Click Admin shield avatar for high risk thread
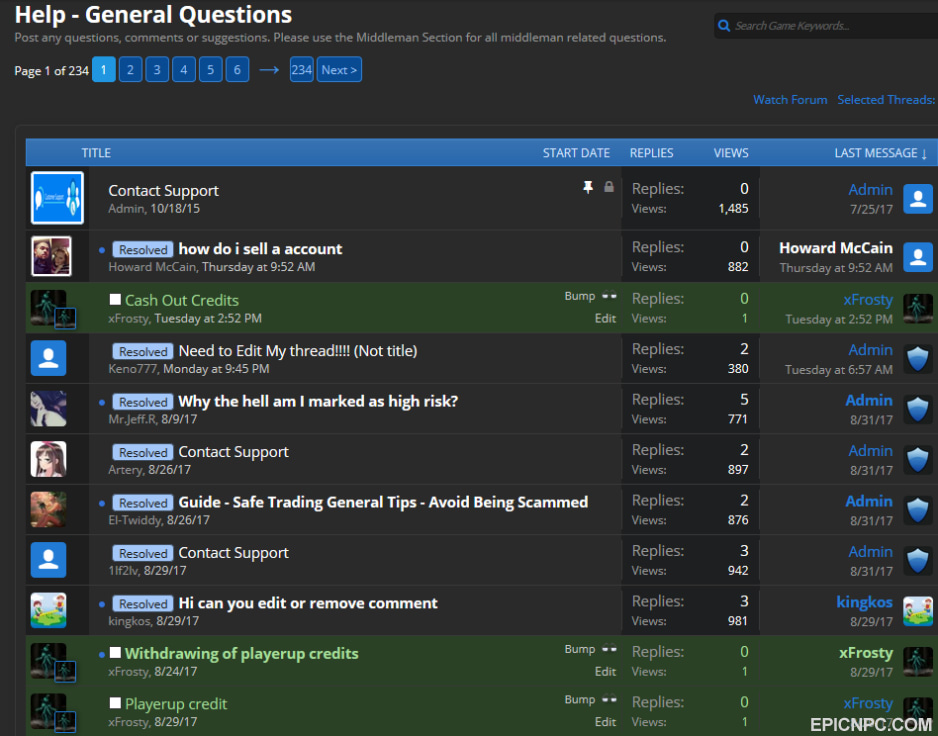The height and width of the screenshot is (736, 938). pos(918,409)
